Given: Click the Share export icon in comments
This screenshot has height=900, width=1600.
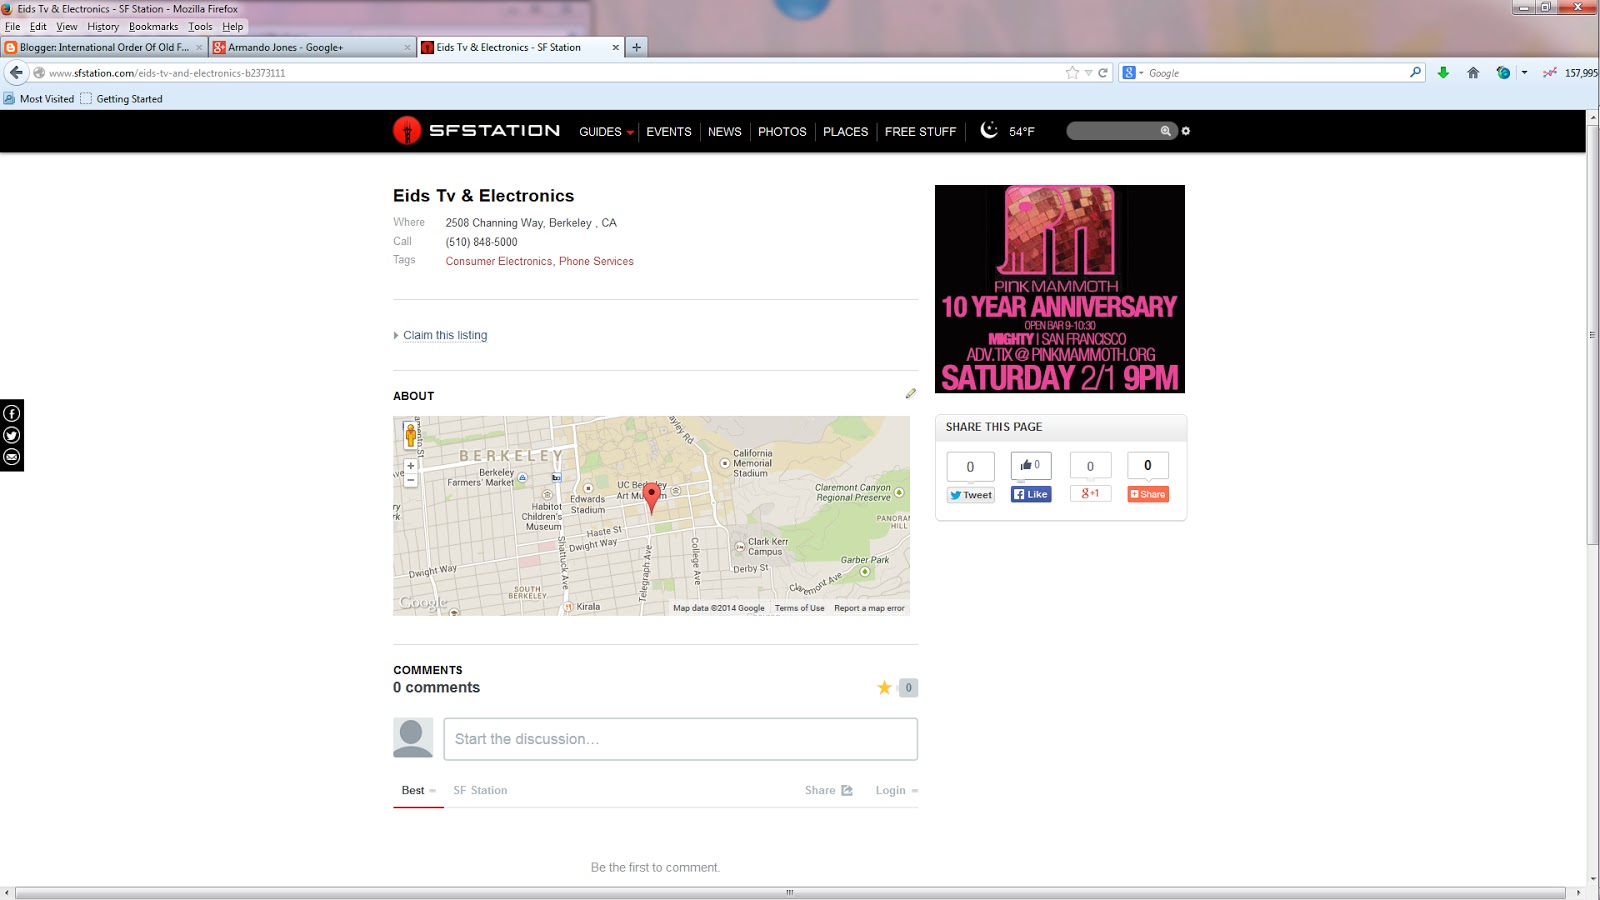Looking at the screenshot, I should 847,790.
